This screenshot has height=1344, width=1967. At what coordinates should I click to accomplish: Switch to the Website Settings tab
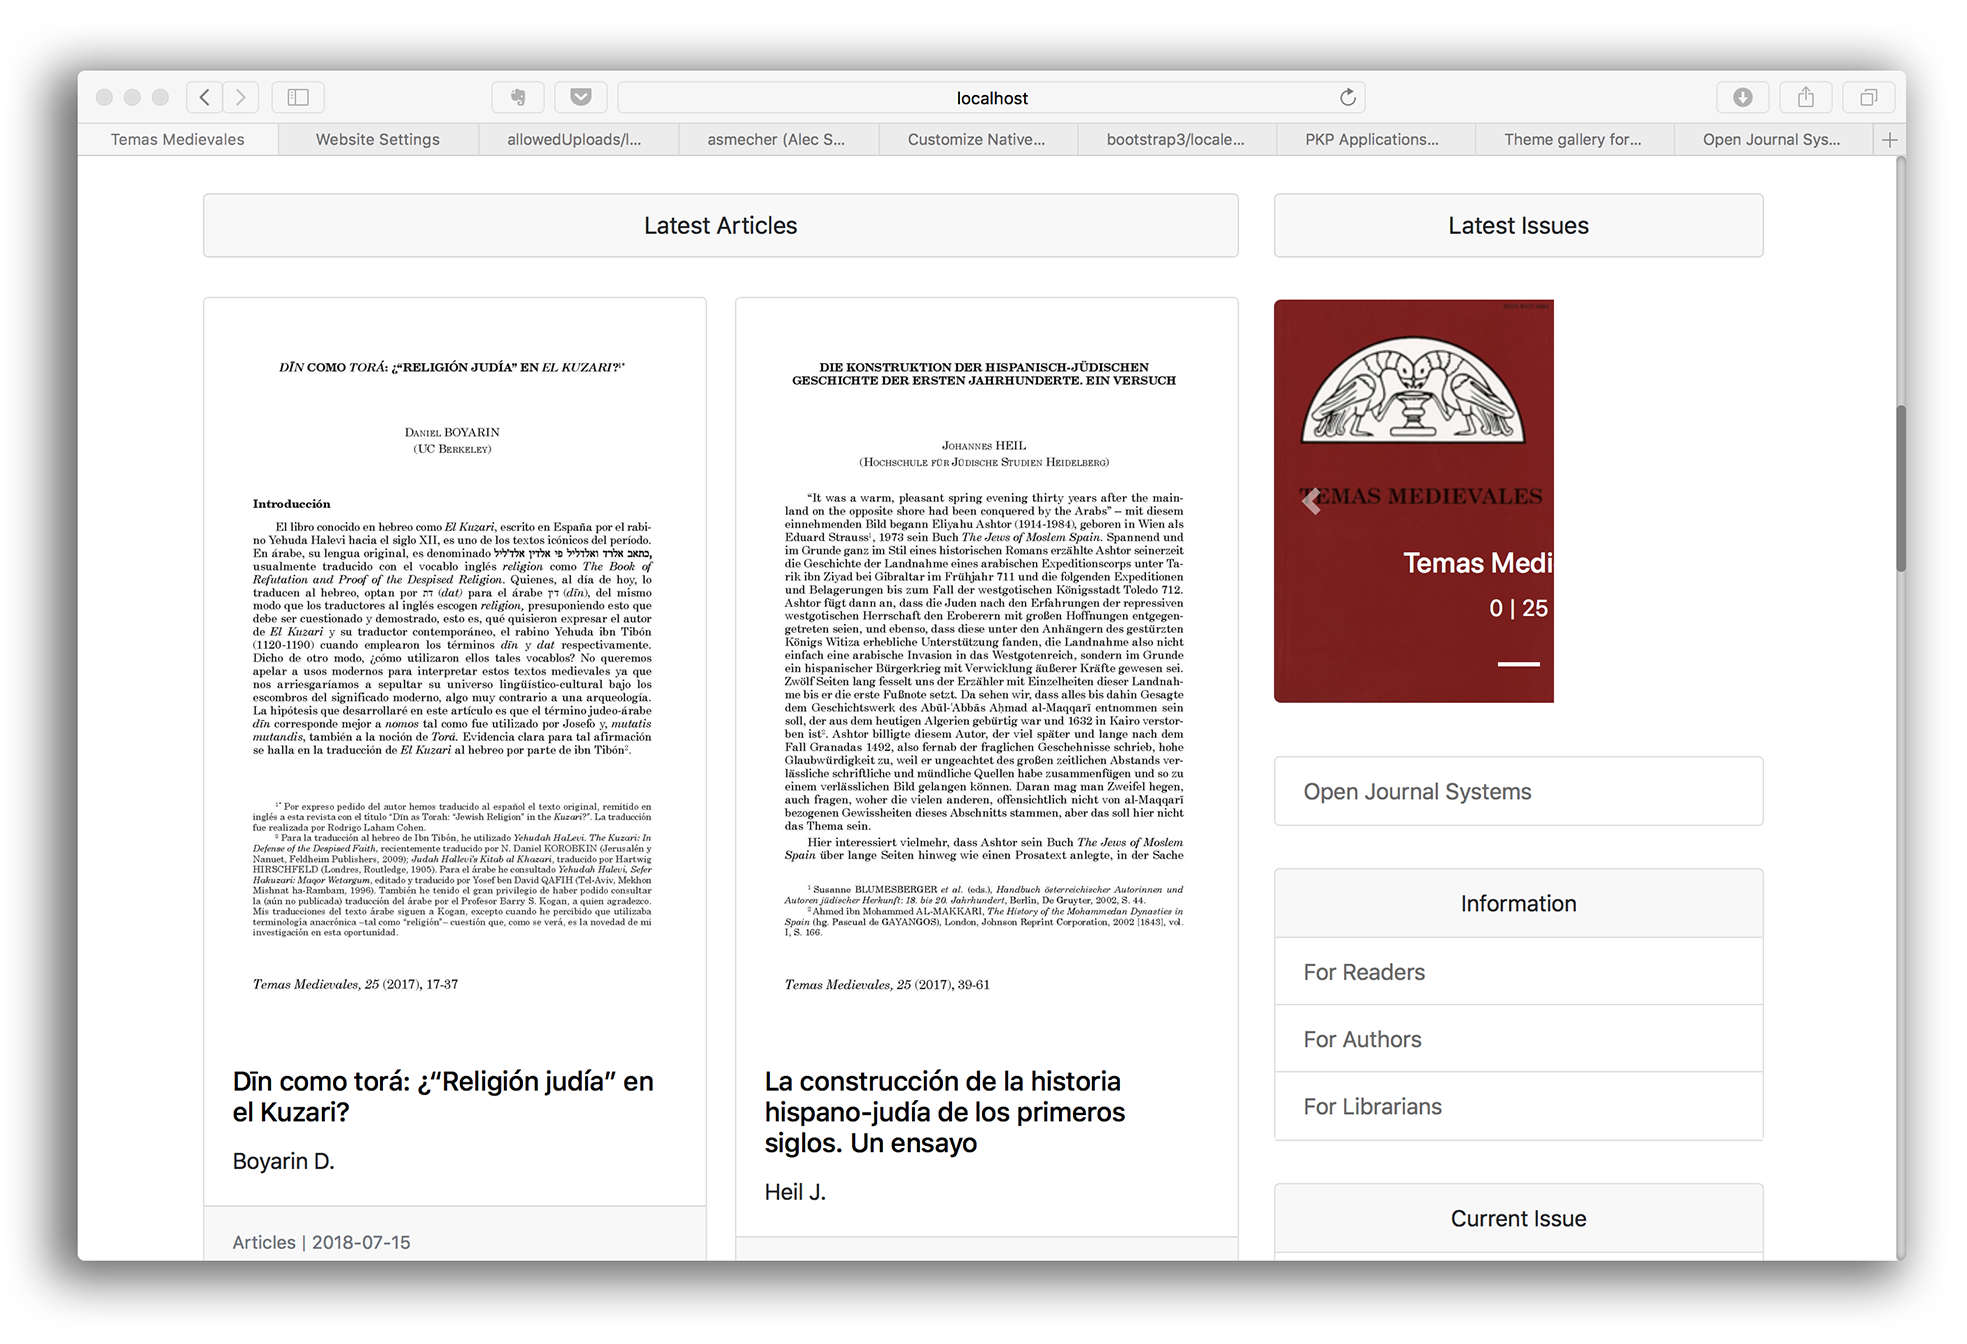point(378,140)
